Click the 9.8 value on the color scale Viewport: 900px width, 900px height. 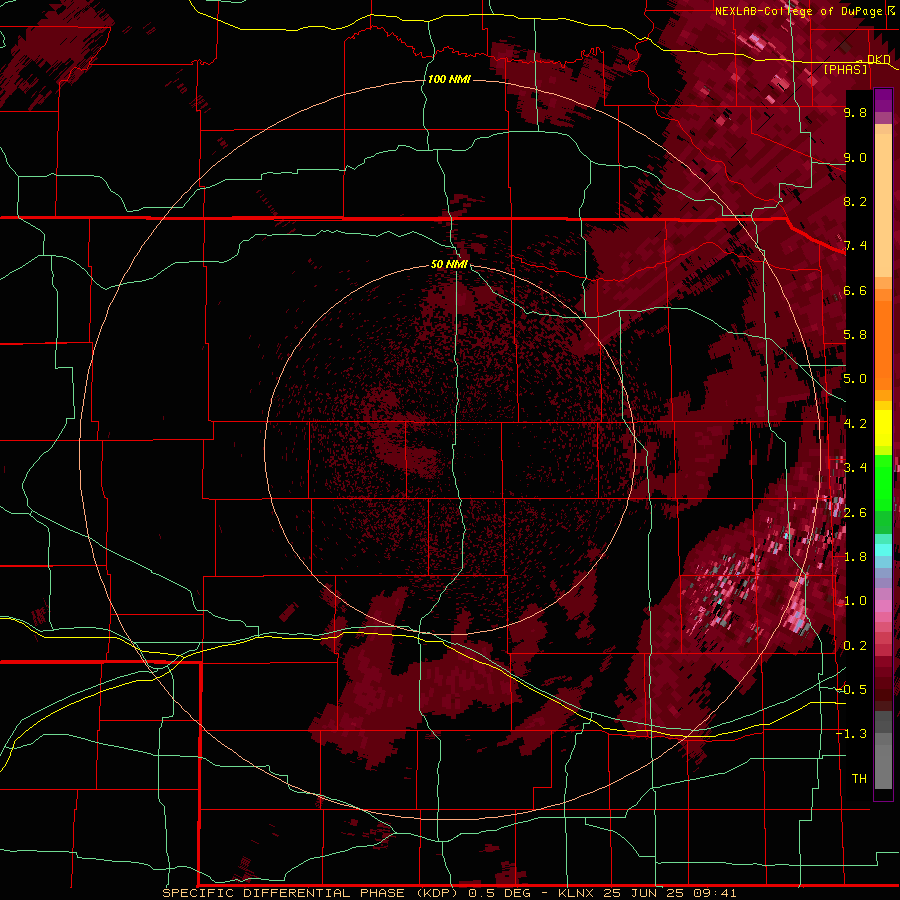click(855, 112)
